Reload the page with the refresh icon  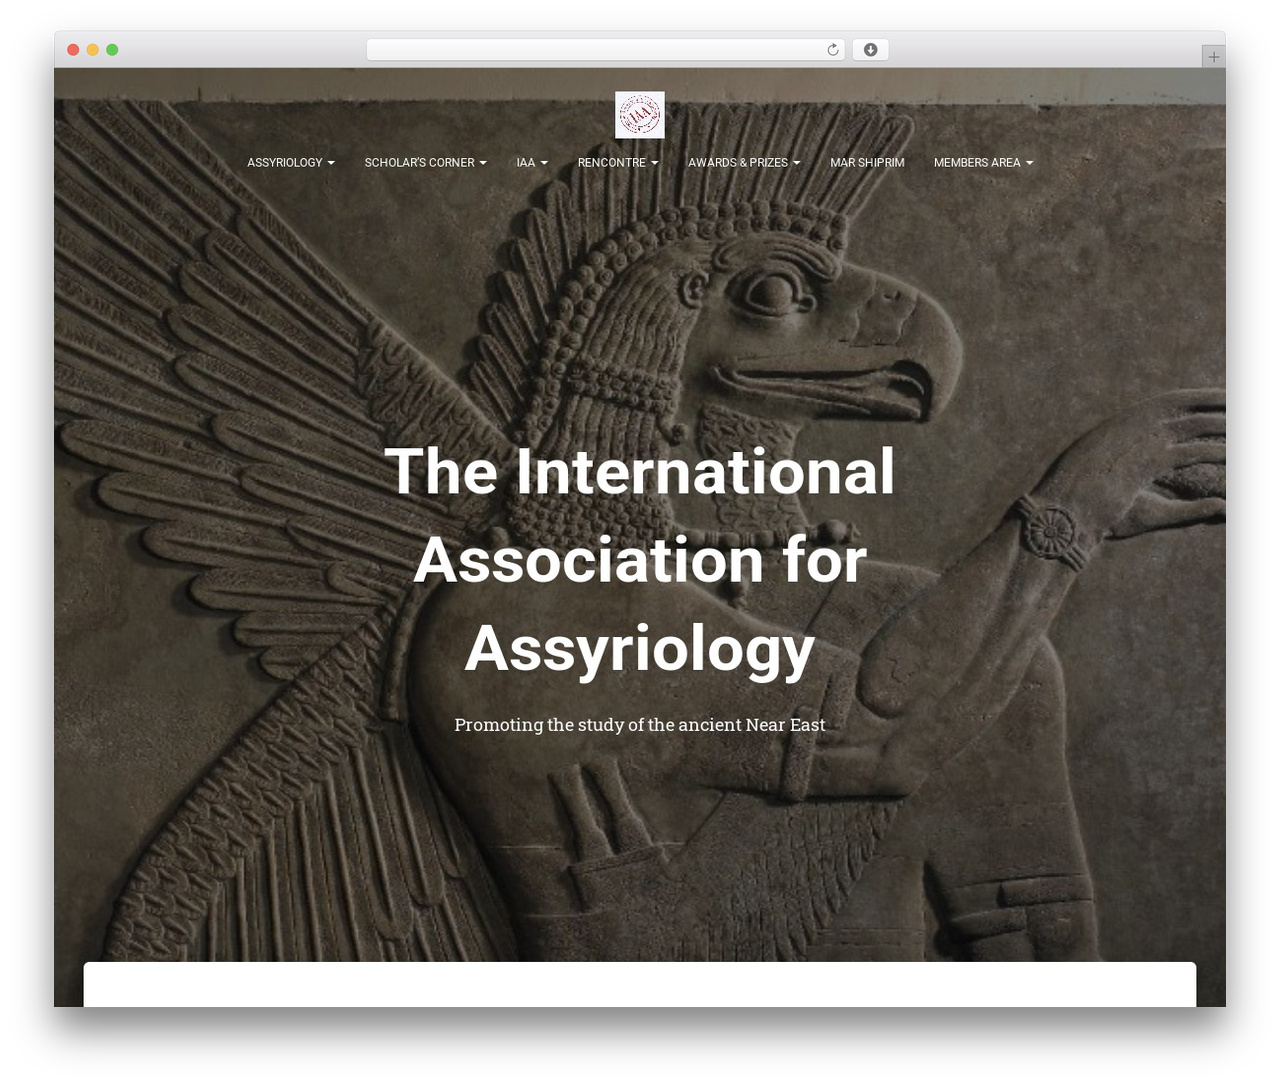[833, 50]
